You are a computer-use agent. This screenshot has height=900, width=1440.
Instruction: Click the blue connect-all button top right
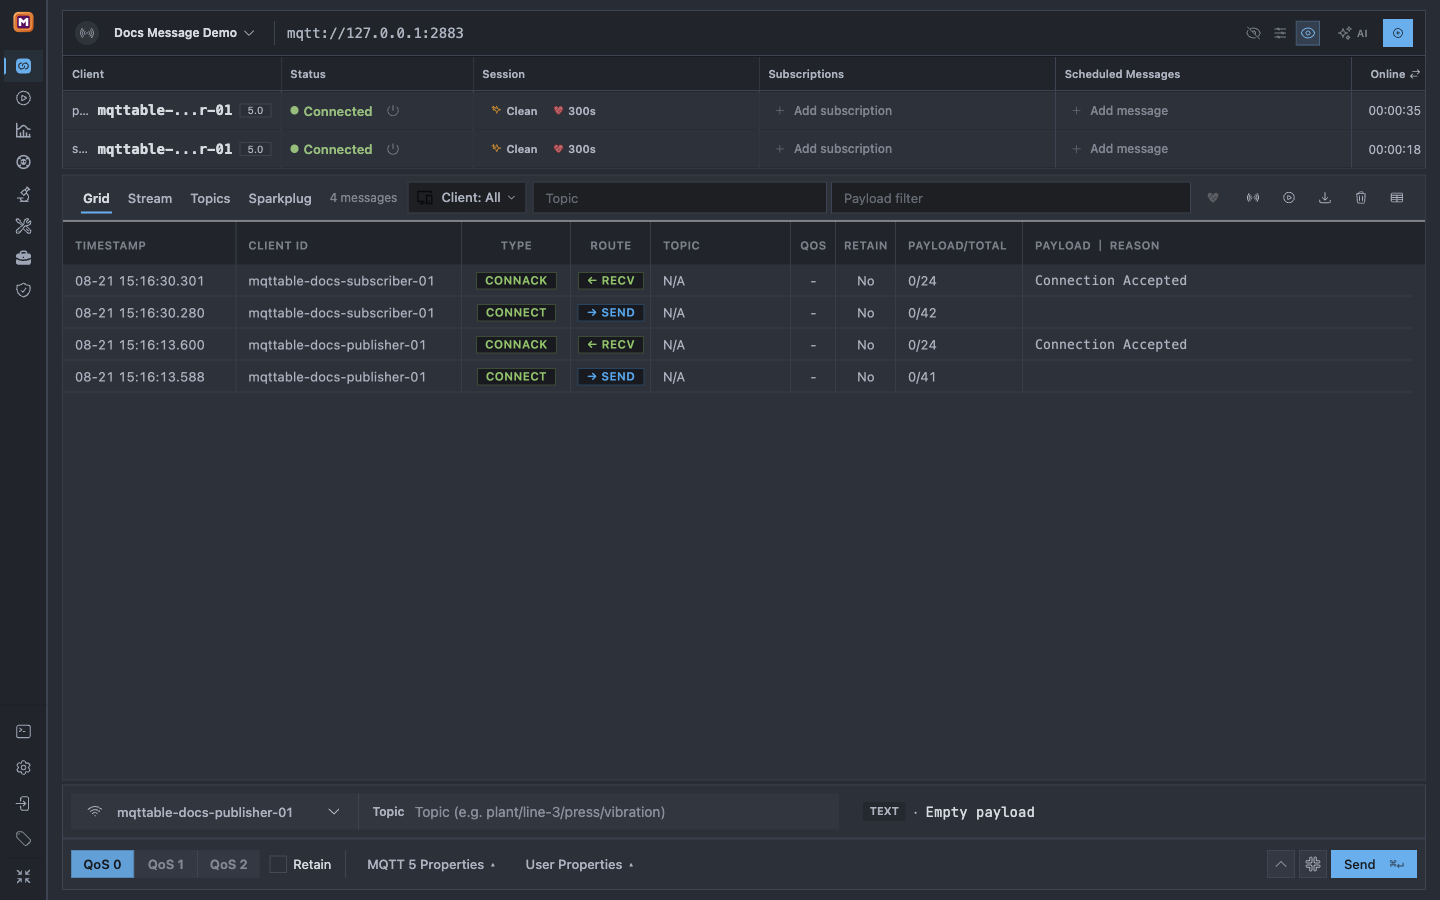click(1398, 33)
